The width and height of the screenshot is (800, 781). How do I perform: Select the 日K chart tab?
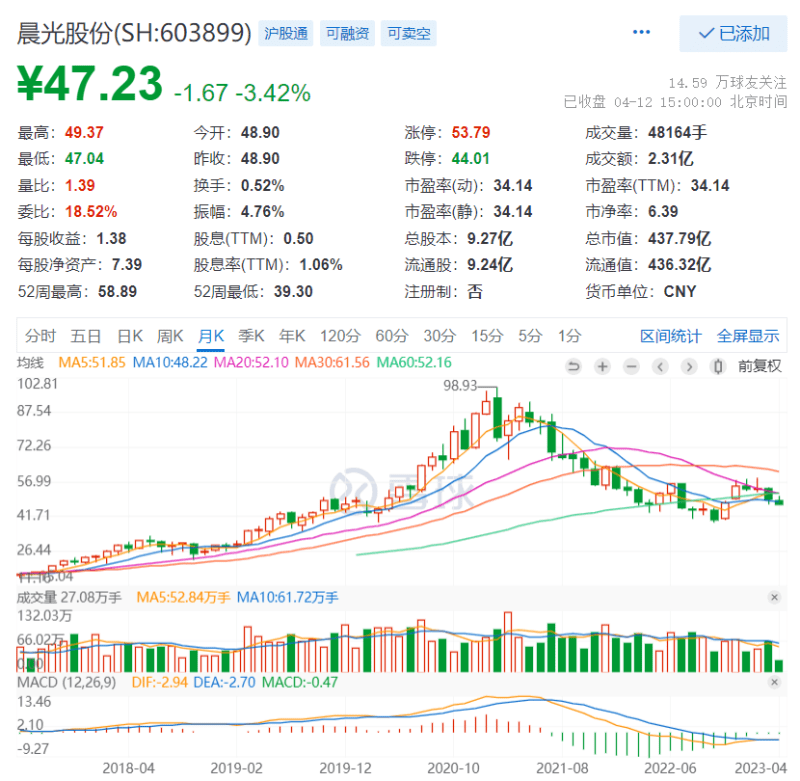[x=130, y=336]
